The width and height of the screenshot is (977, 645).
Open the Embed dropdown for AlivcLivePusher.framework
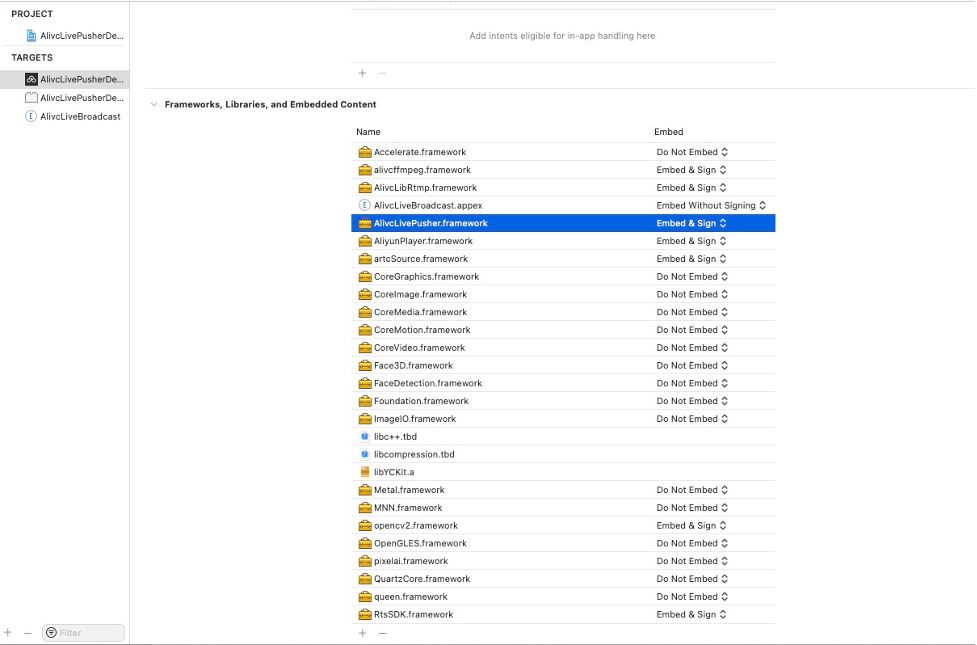(692, 223)
